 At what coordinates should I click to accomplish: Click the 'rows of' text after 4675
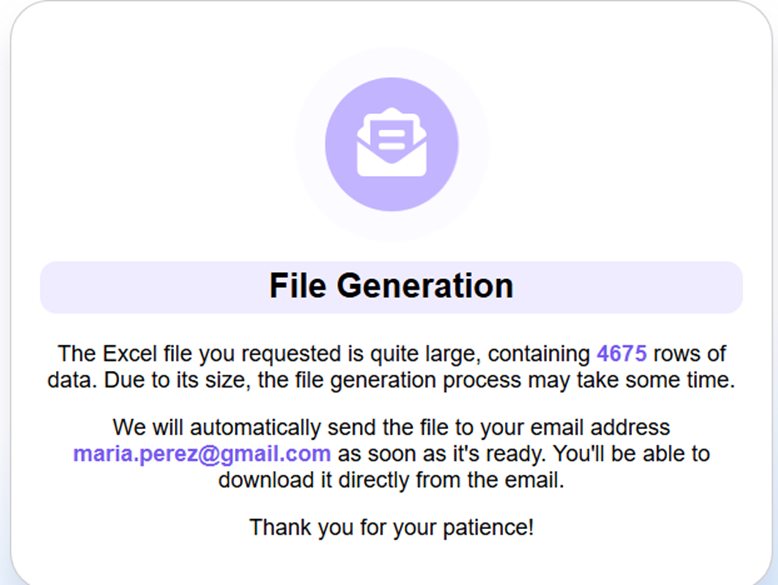click(689, 354)
